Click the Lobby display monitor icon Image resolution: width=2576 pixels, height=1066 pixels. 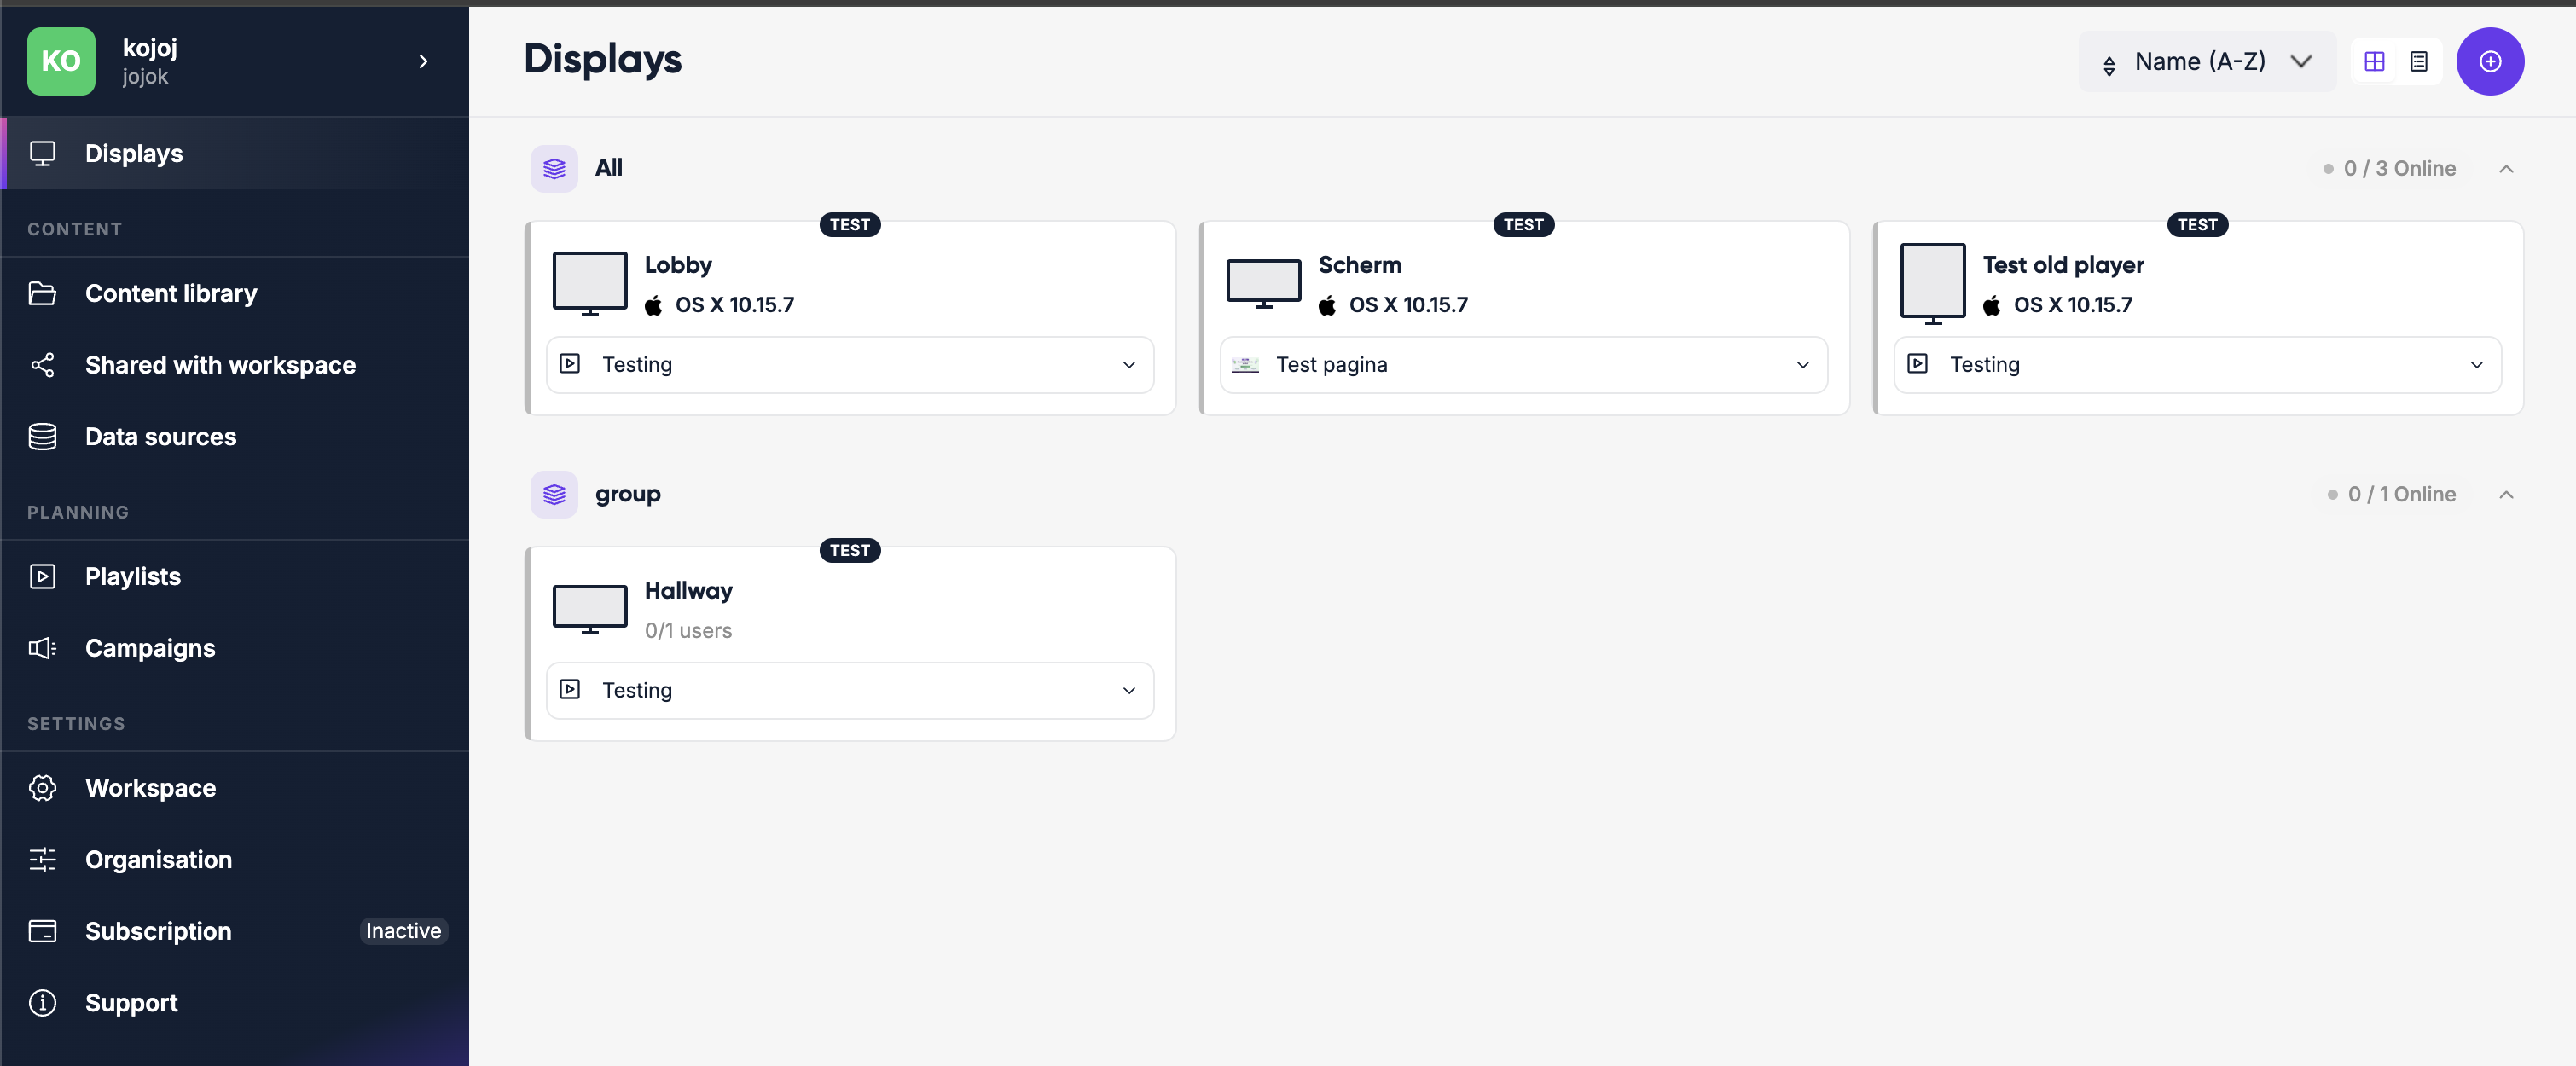coord(589,284)
